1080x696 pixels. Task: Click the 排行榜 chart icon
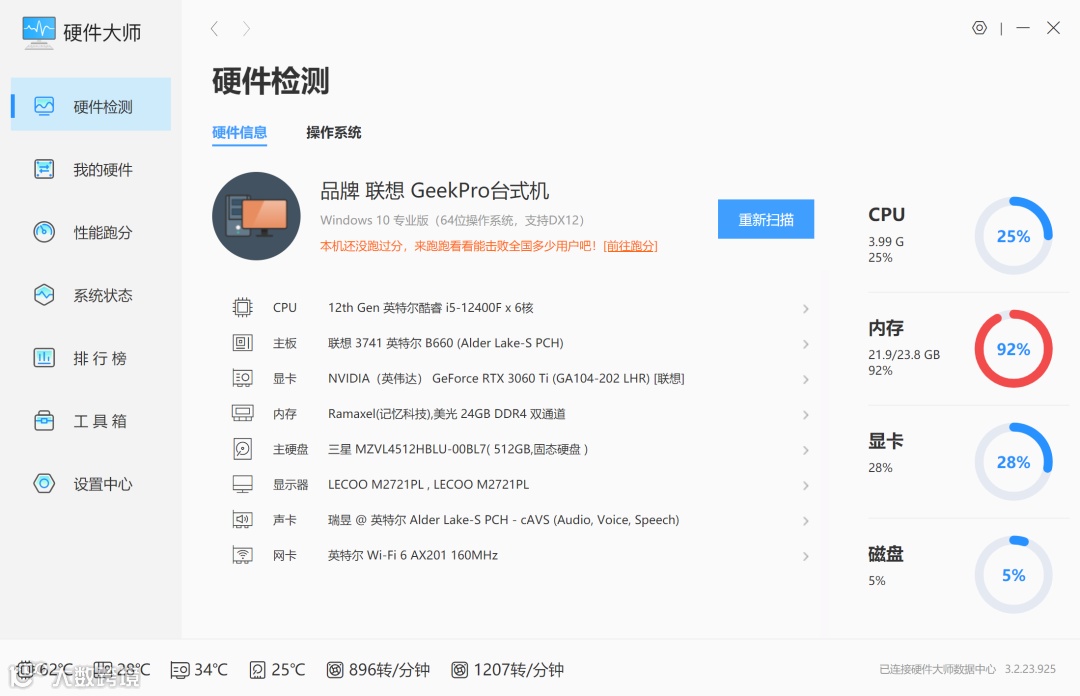(x=44, y=358)
